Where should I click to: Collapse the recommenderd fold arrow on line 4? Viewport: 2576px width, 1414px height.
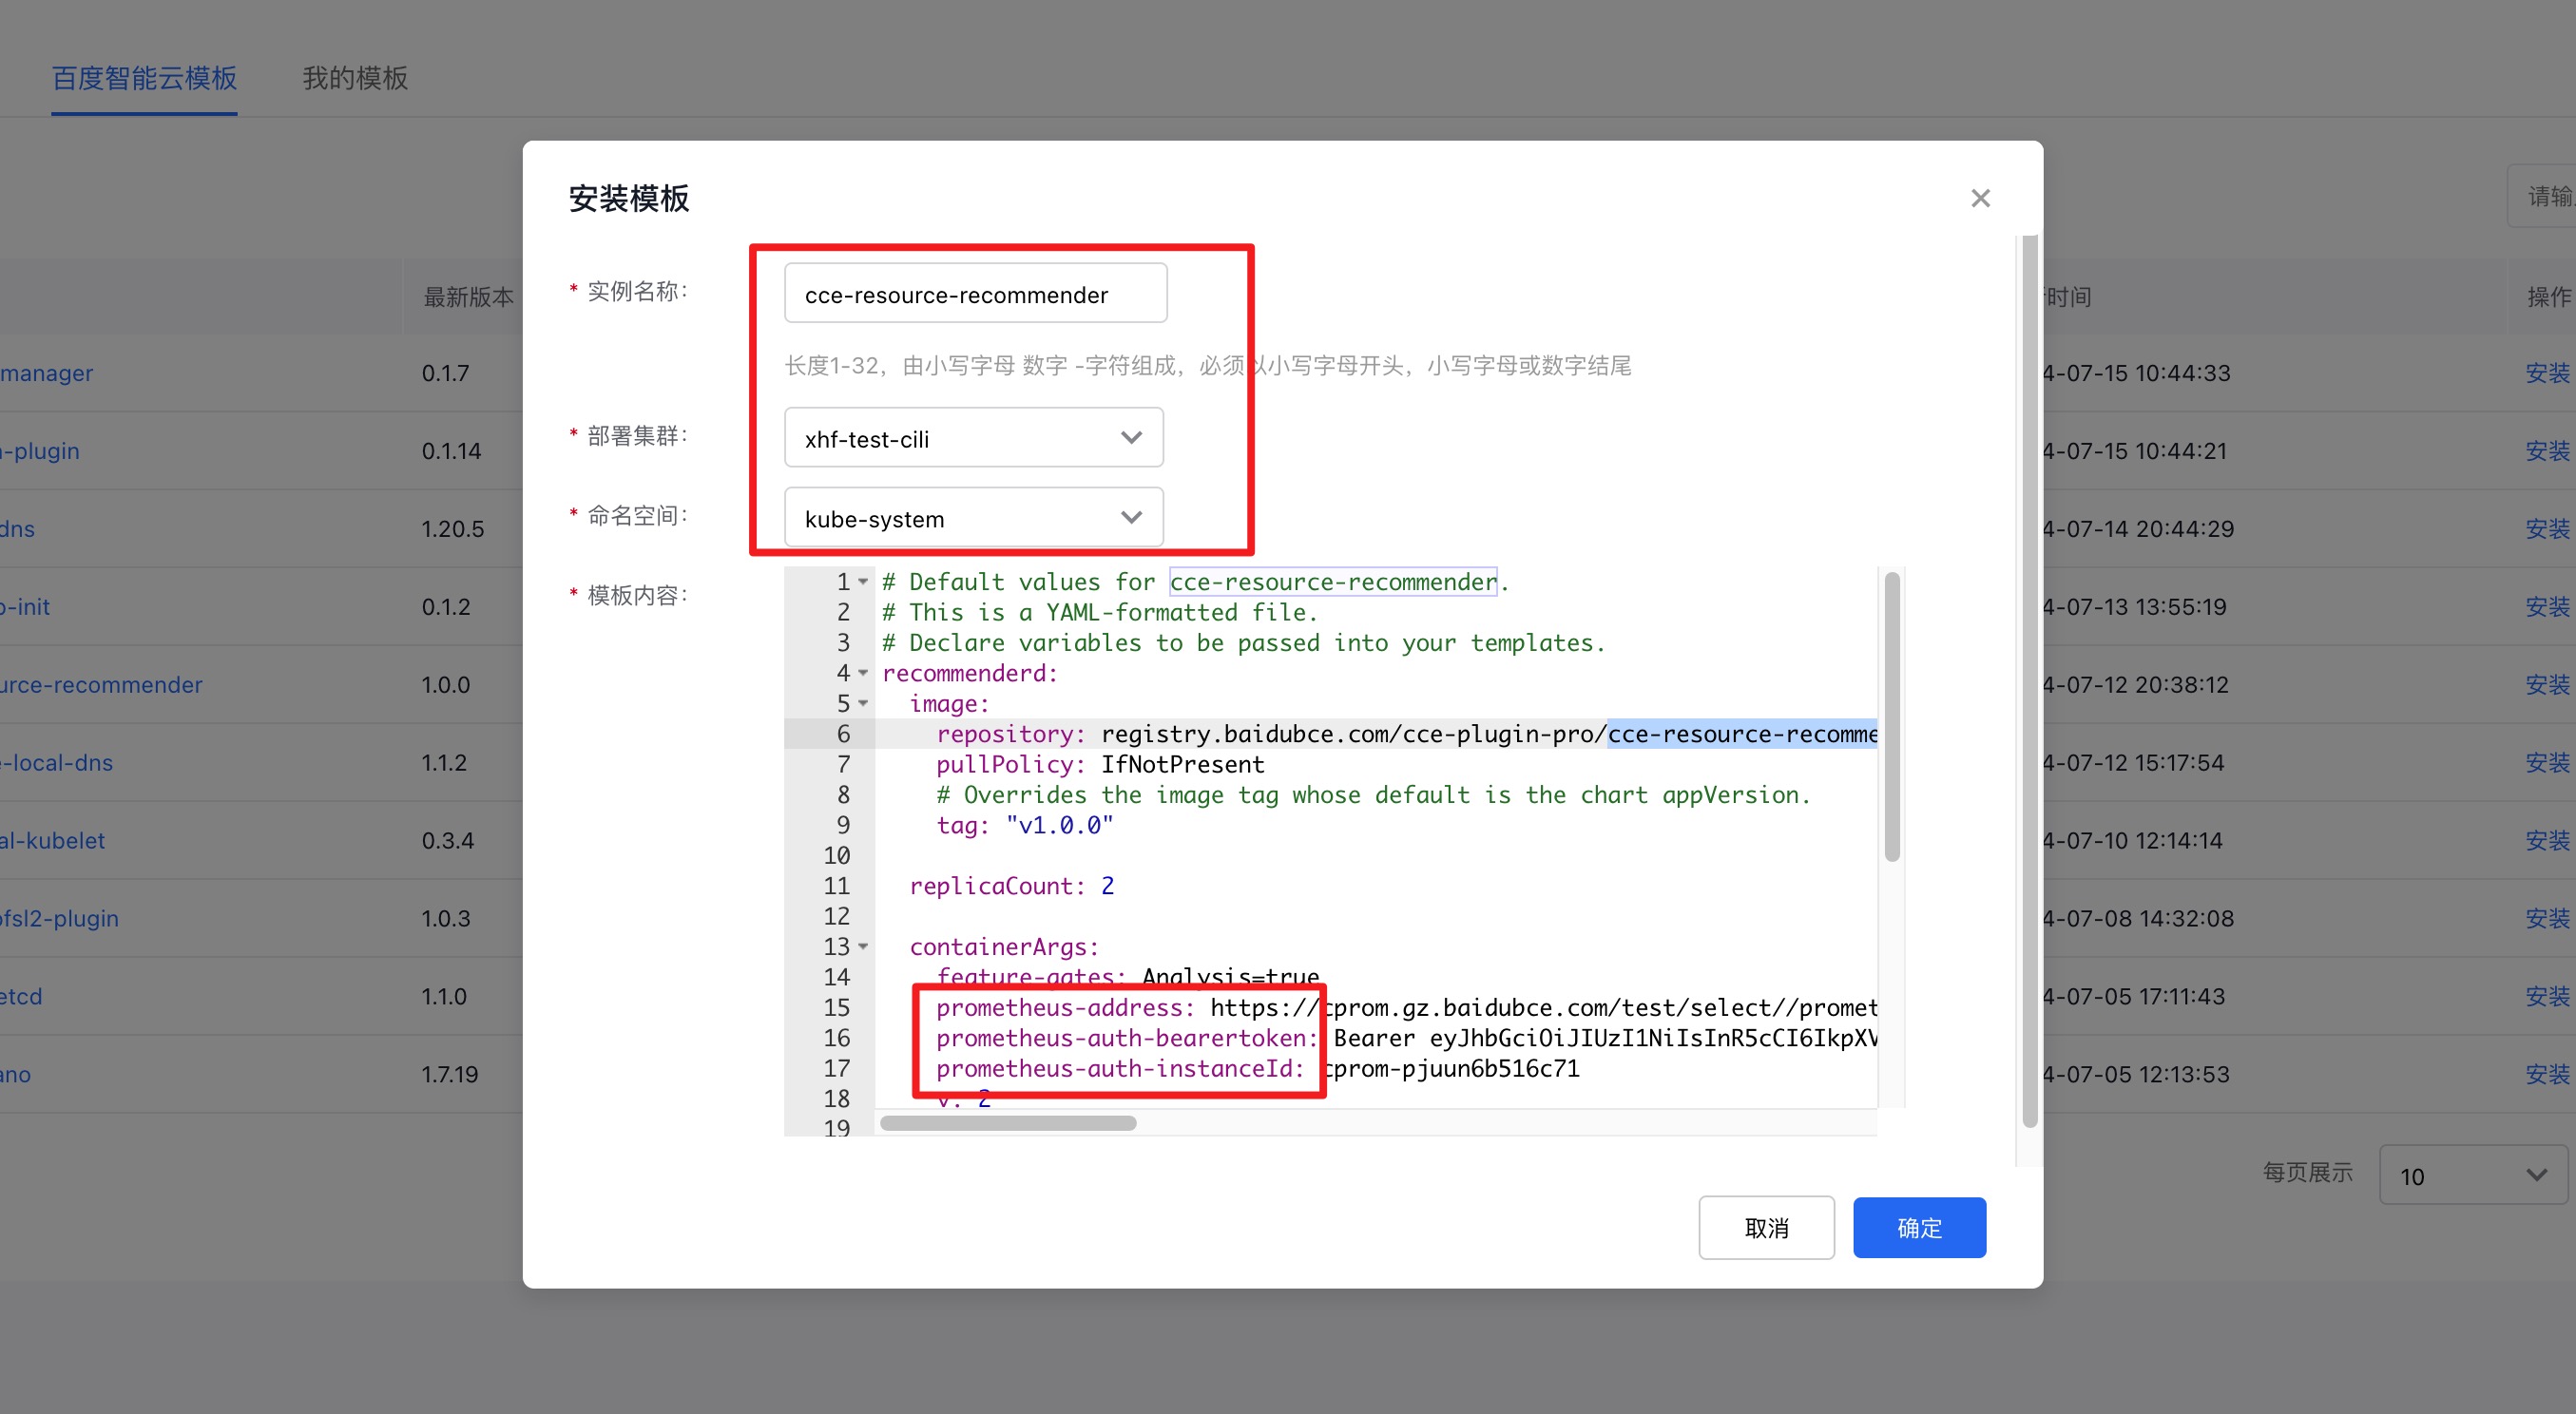pos(863,673)
